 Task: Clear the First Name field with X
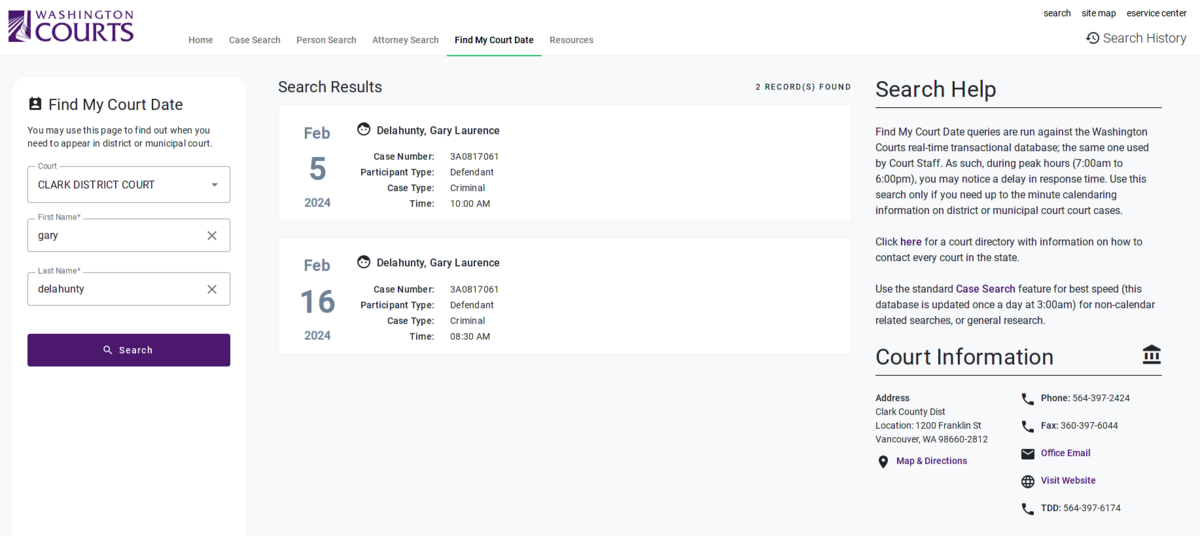tap(212, 236)
